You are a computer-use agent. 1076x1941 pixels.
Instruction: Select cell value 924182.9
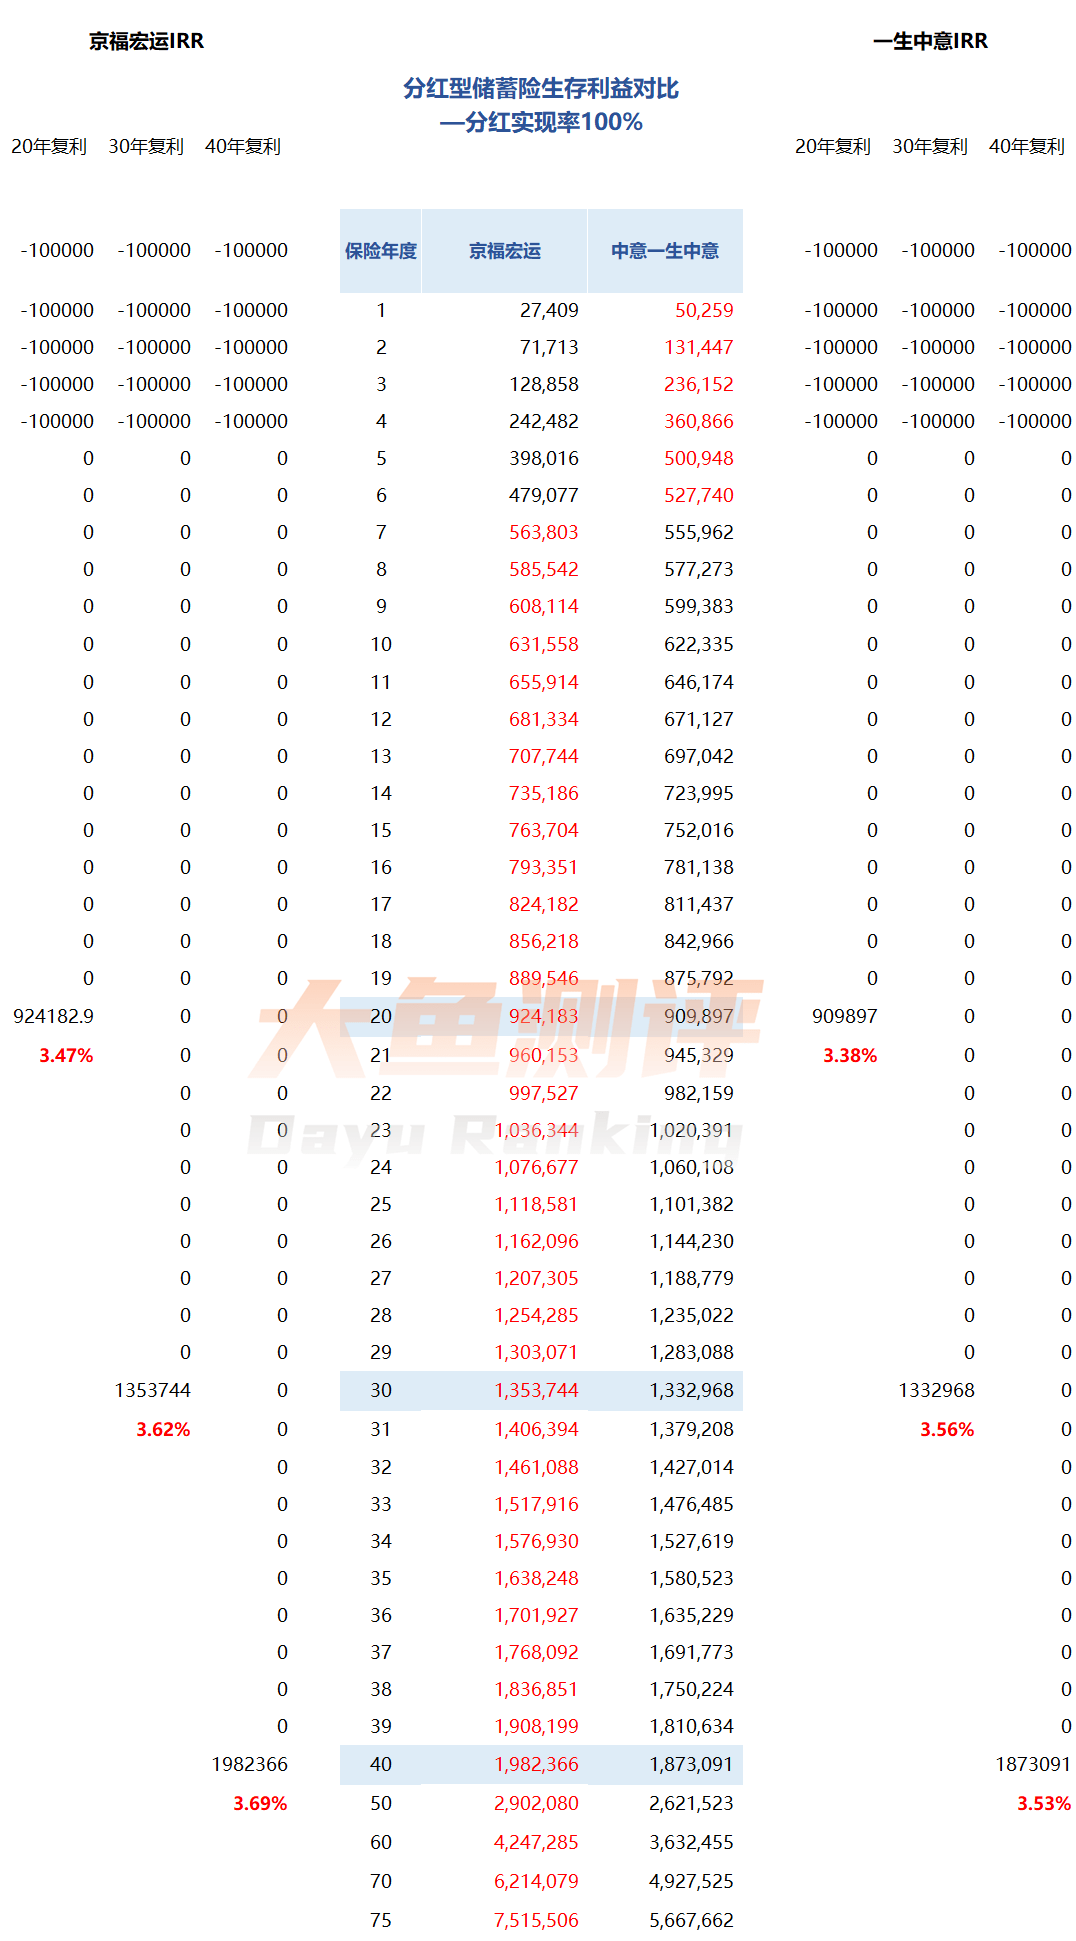(54, 1016)
